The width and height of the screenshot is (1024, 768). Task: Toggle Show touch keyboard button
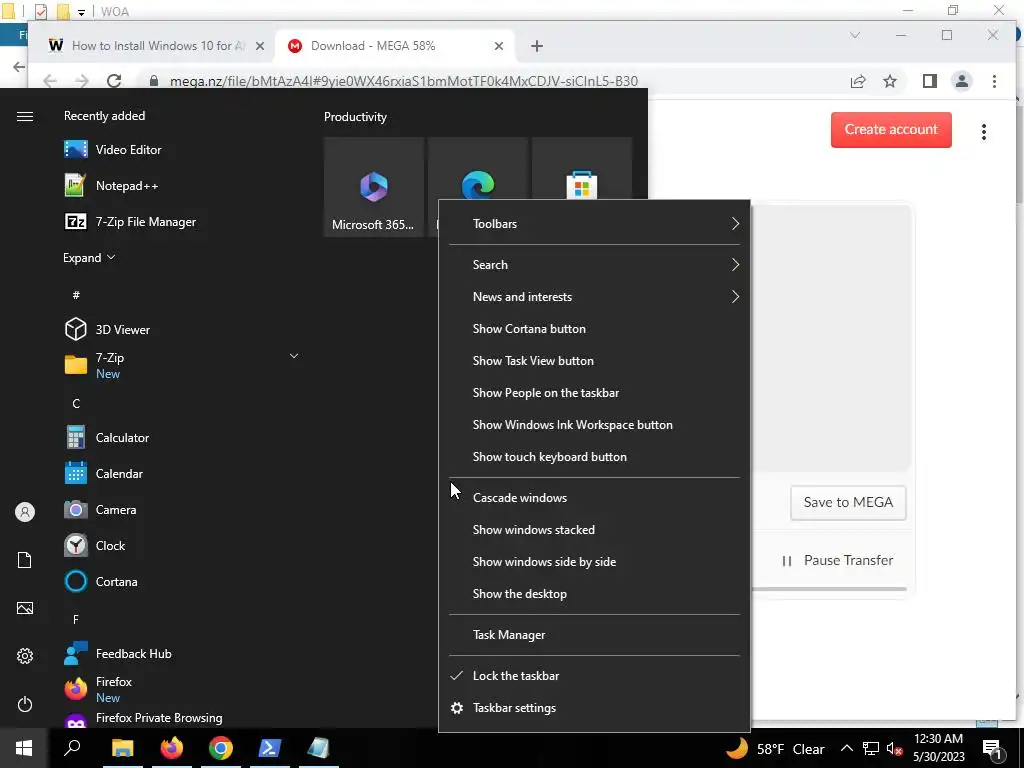pos(549,457)
